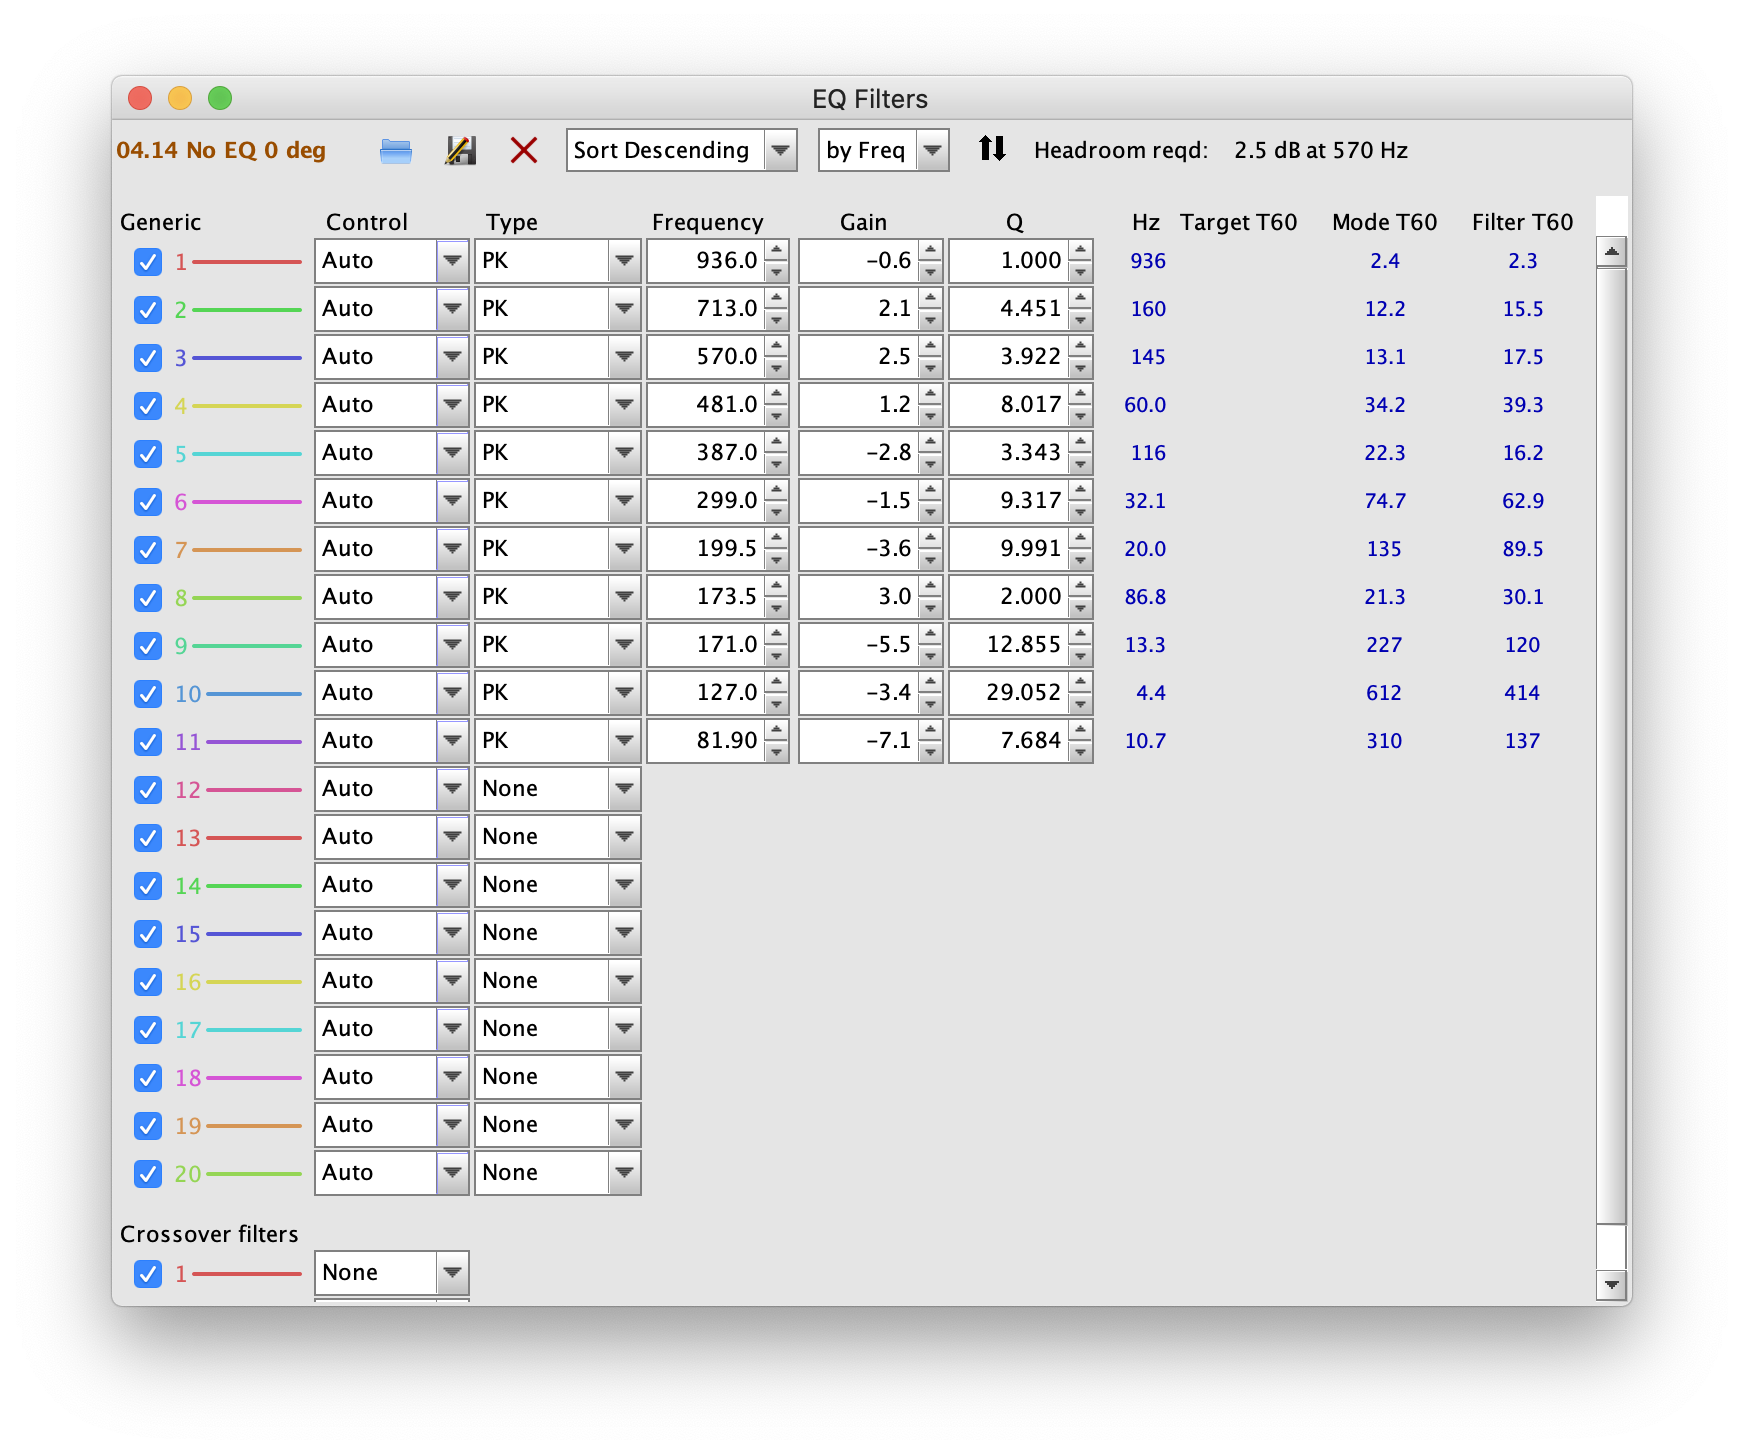Increase frequency of filter 1 with up arrow

[x=777, y=251]
